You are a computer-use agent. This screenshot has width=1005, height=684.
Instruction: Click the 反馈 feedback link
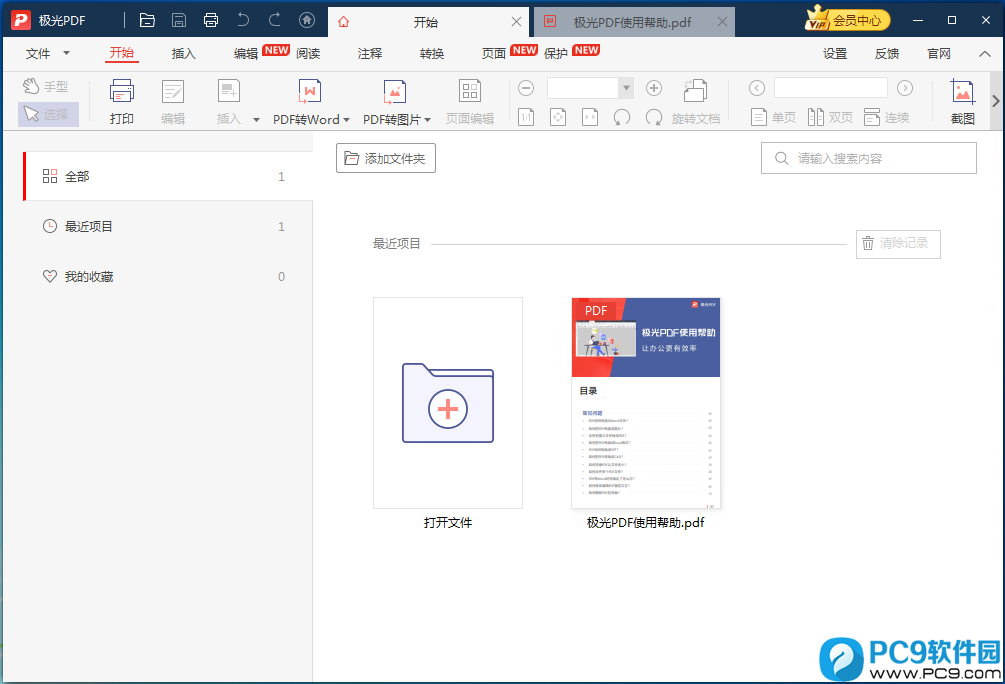click(886, 54)
